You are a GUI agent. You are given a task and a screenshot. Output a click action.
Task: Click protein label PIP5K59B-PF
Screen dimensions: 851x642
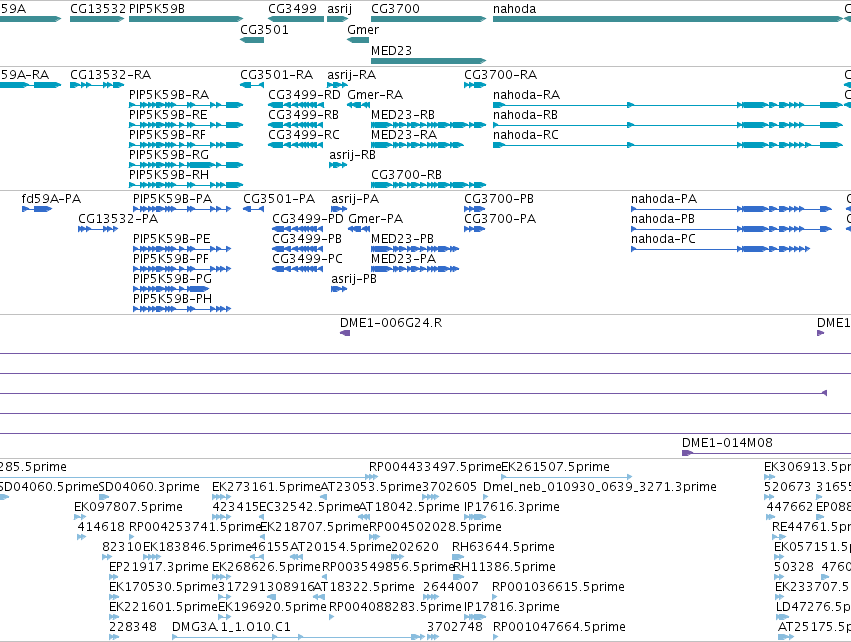171,259
